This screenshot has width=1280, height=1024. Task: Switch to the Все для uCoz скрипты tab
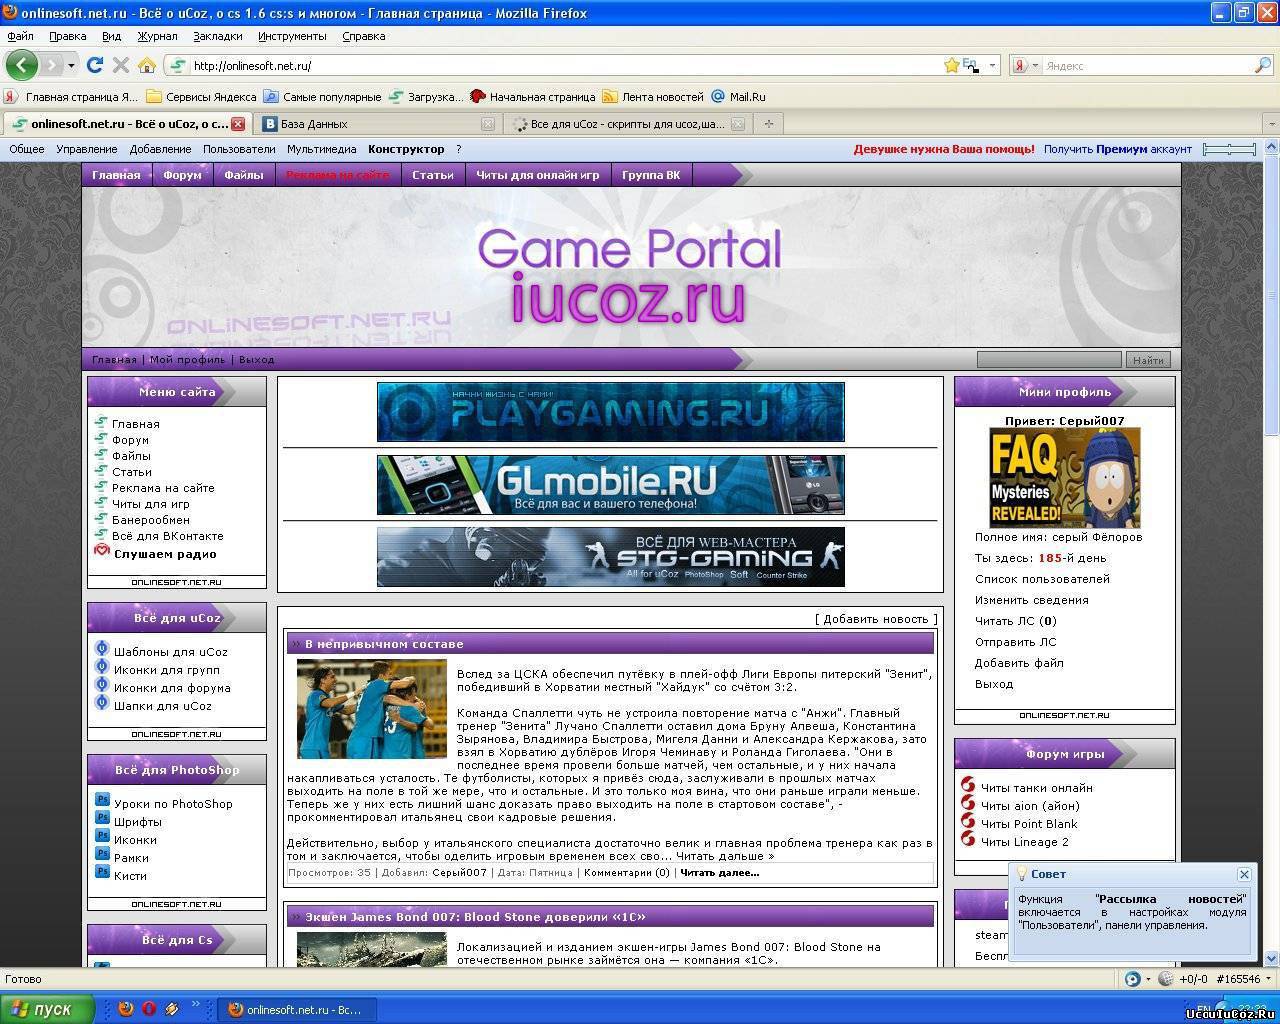click(x=628, y=124)
